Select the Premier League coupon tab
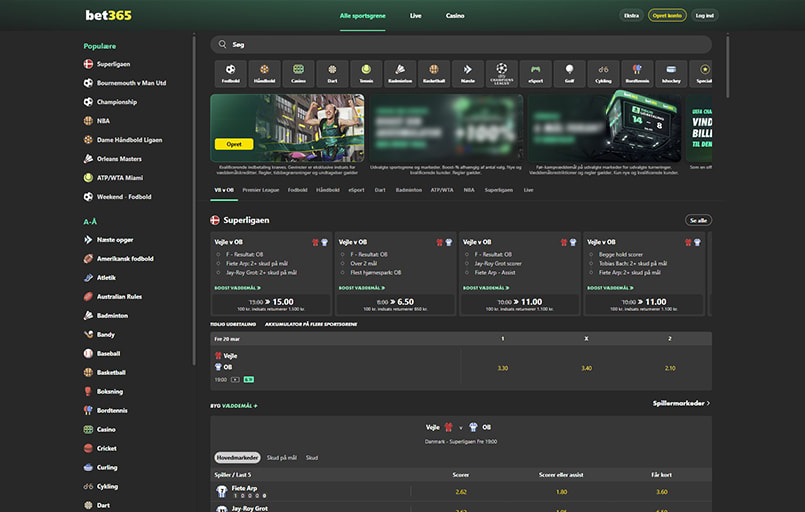The image size is (805, 512). [261, 190]
